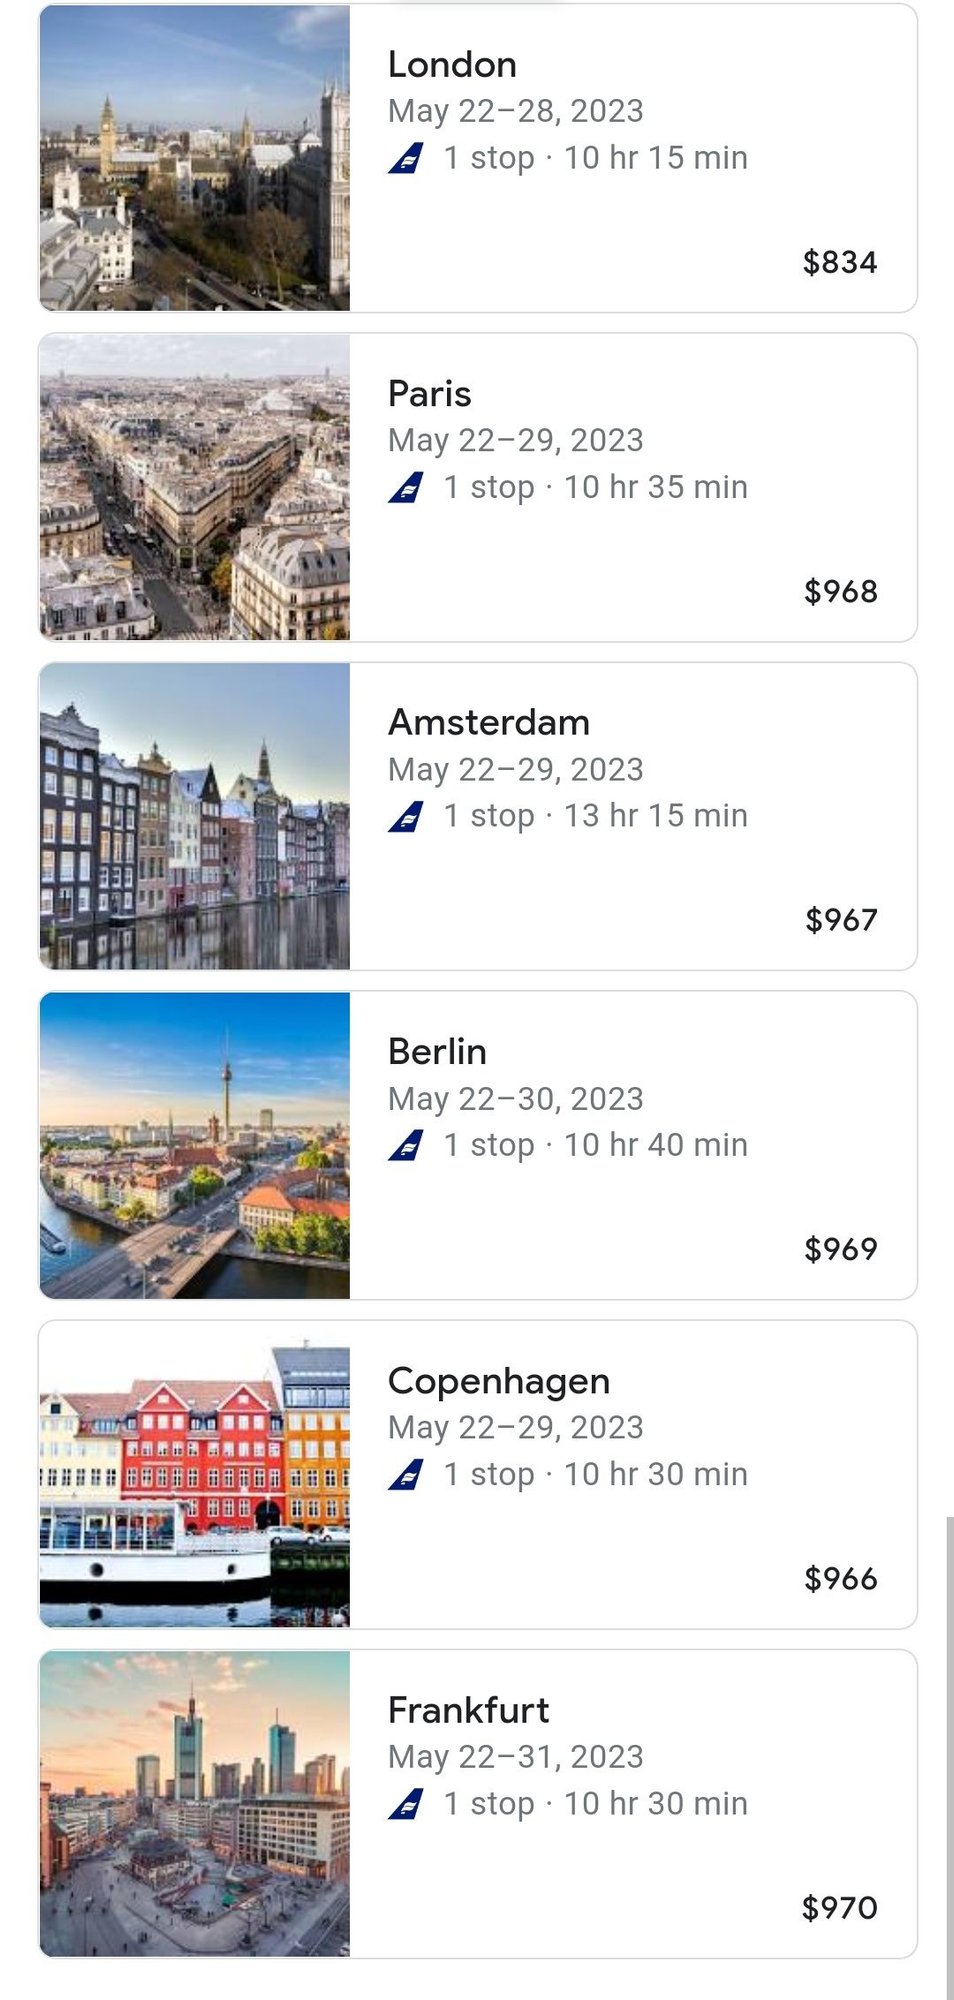
Task: Click the $834 London price
Action: 840,262
